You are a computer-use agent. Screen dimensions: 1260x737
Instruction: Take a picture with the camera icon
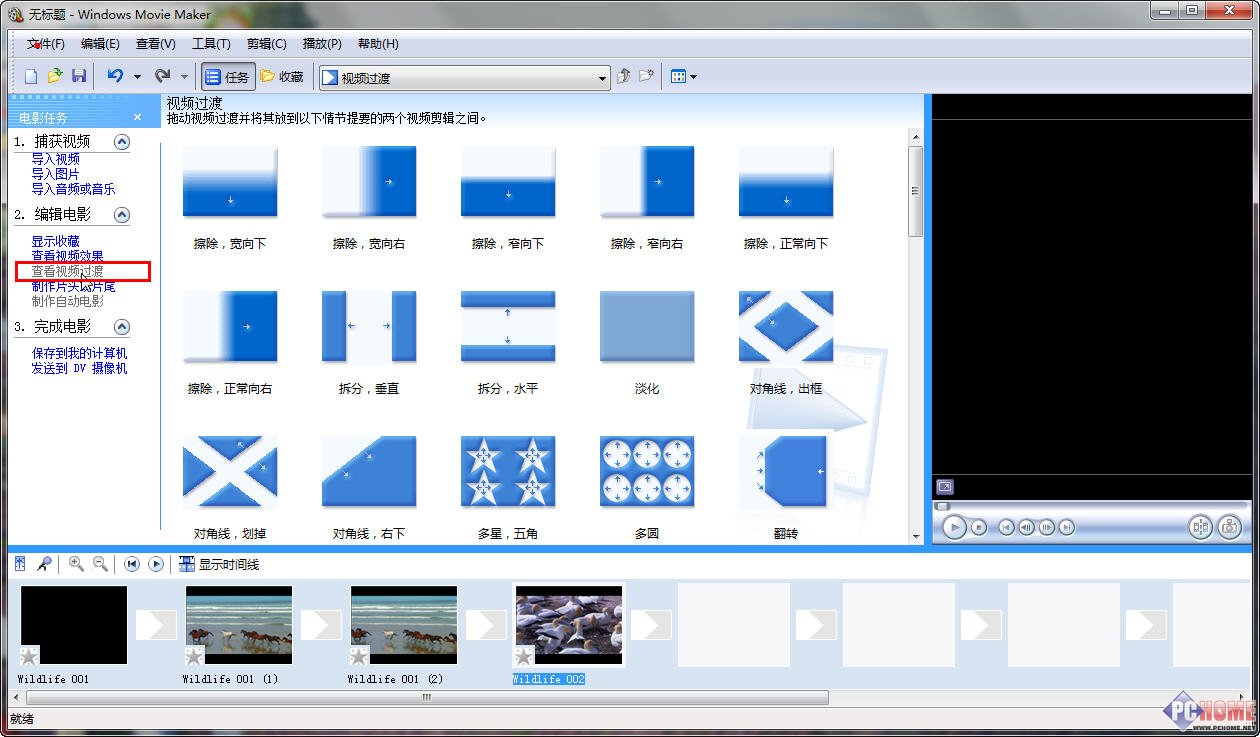[1231, 526]
